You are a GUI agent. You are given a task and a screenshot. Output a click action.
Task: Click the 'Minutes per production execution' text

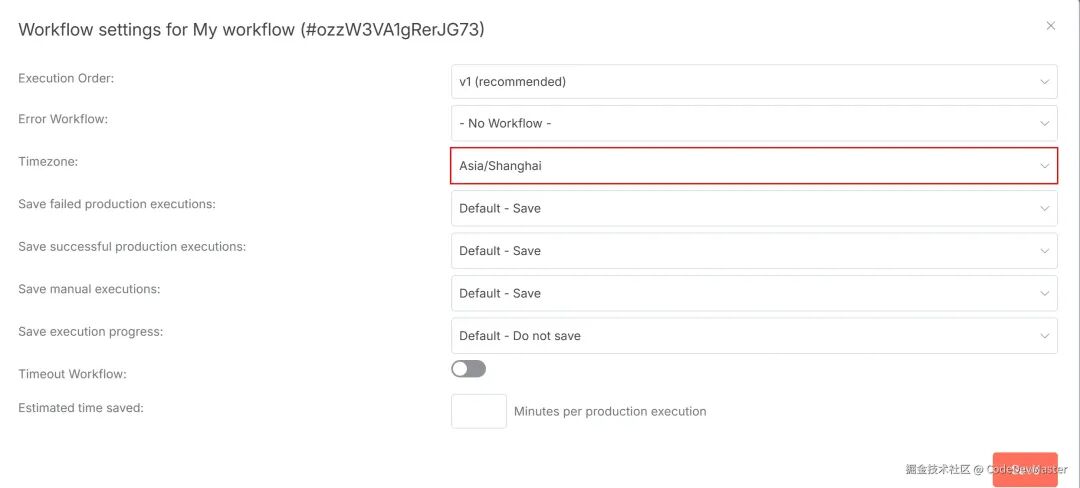pyautogui.click(x=610, y=412)
